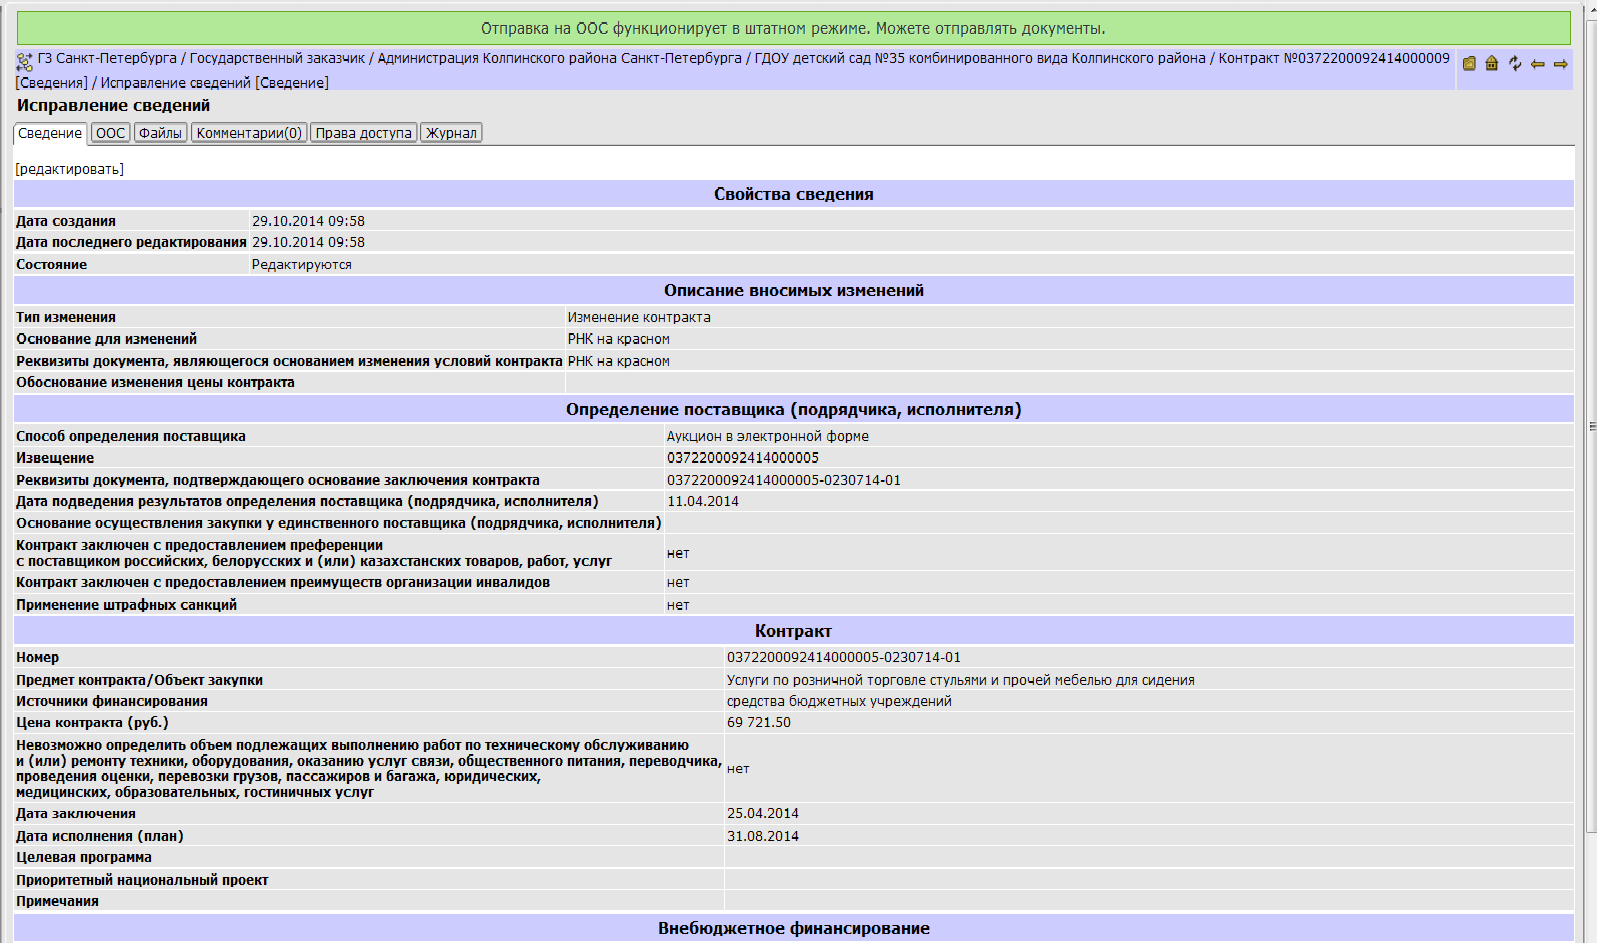The height and width of the screenshot is (943, 1597).
Task: Click the Источники финансирования label
Action: pyautogui.click(x=112, y=701)
